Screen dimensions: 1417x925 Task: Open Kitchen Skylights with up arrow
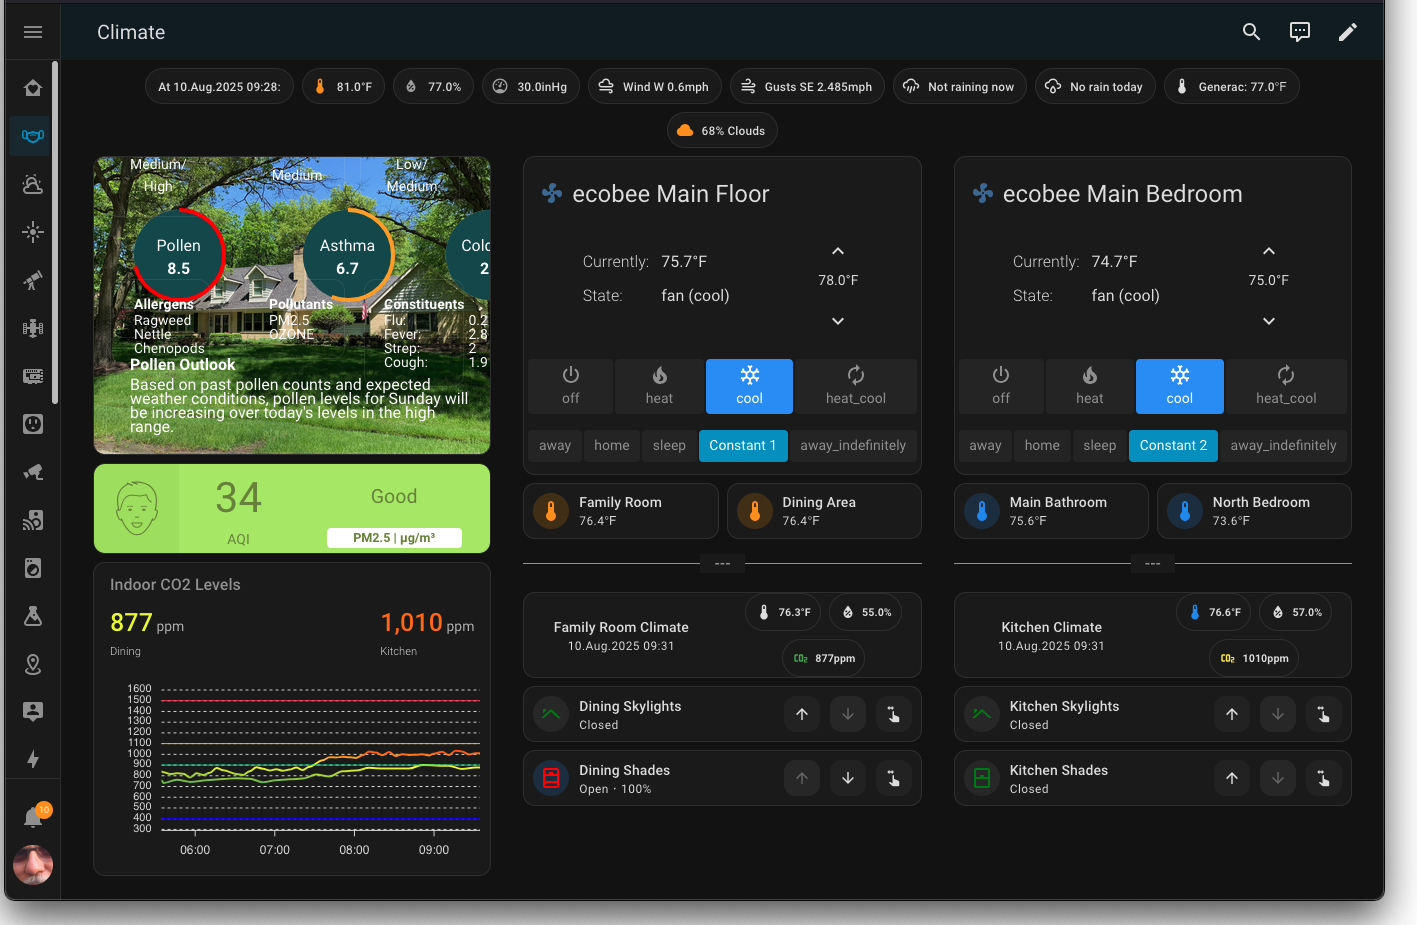[x=1232, y=714]
